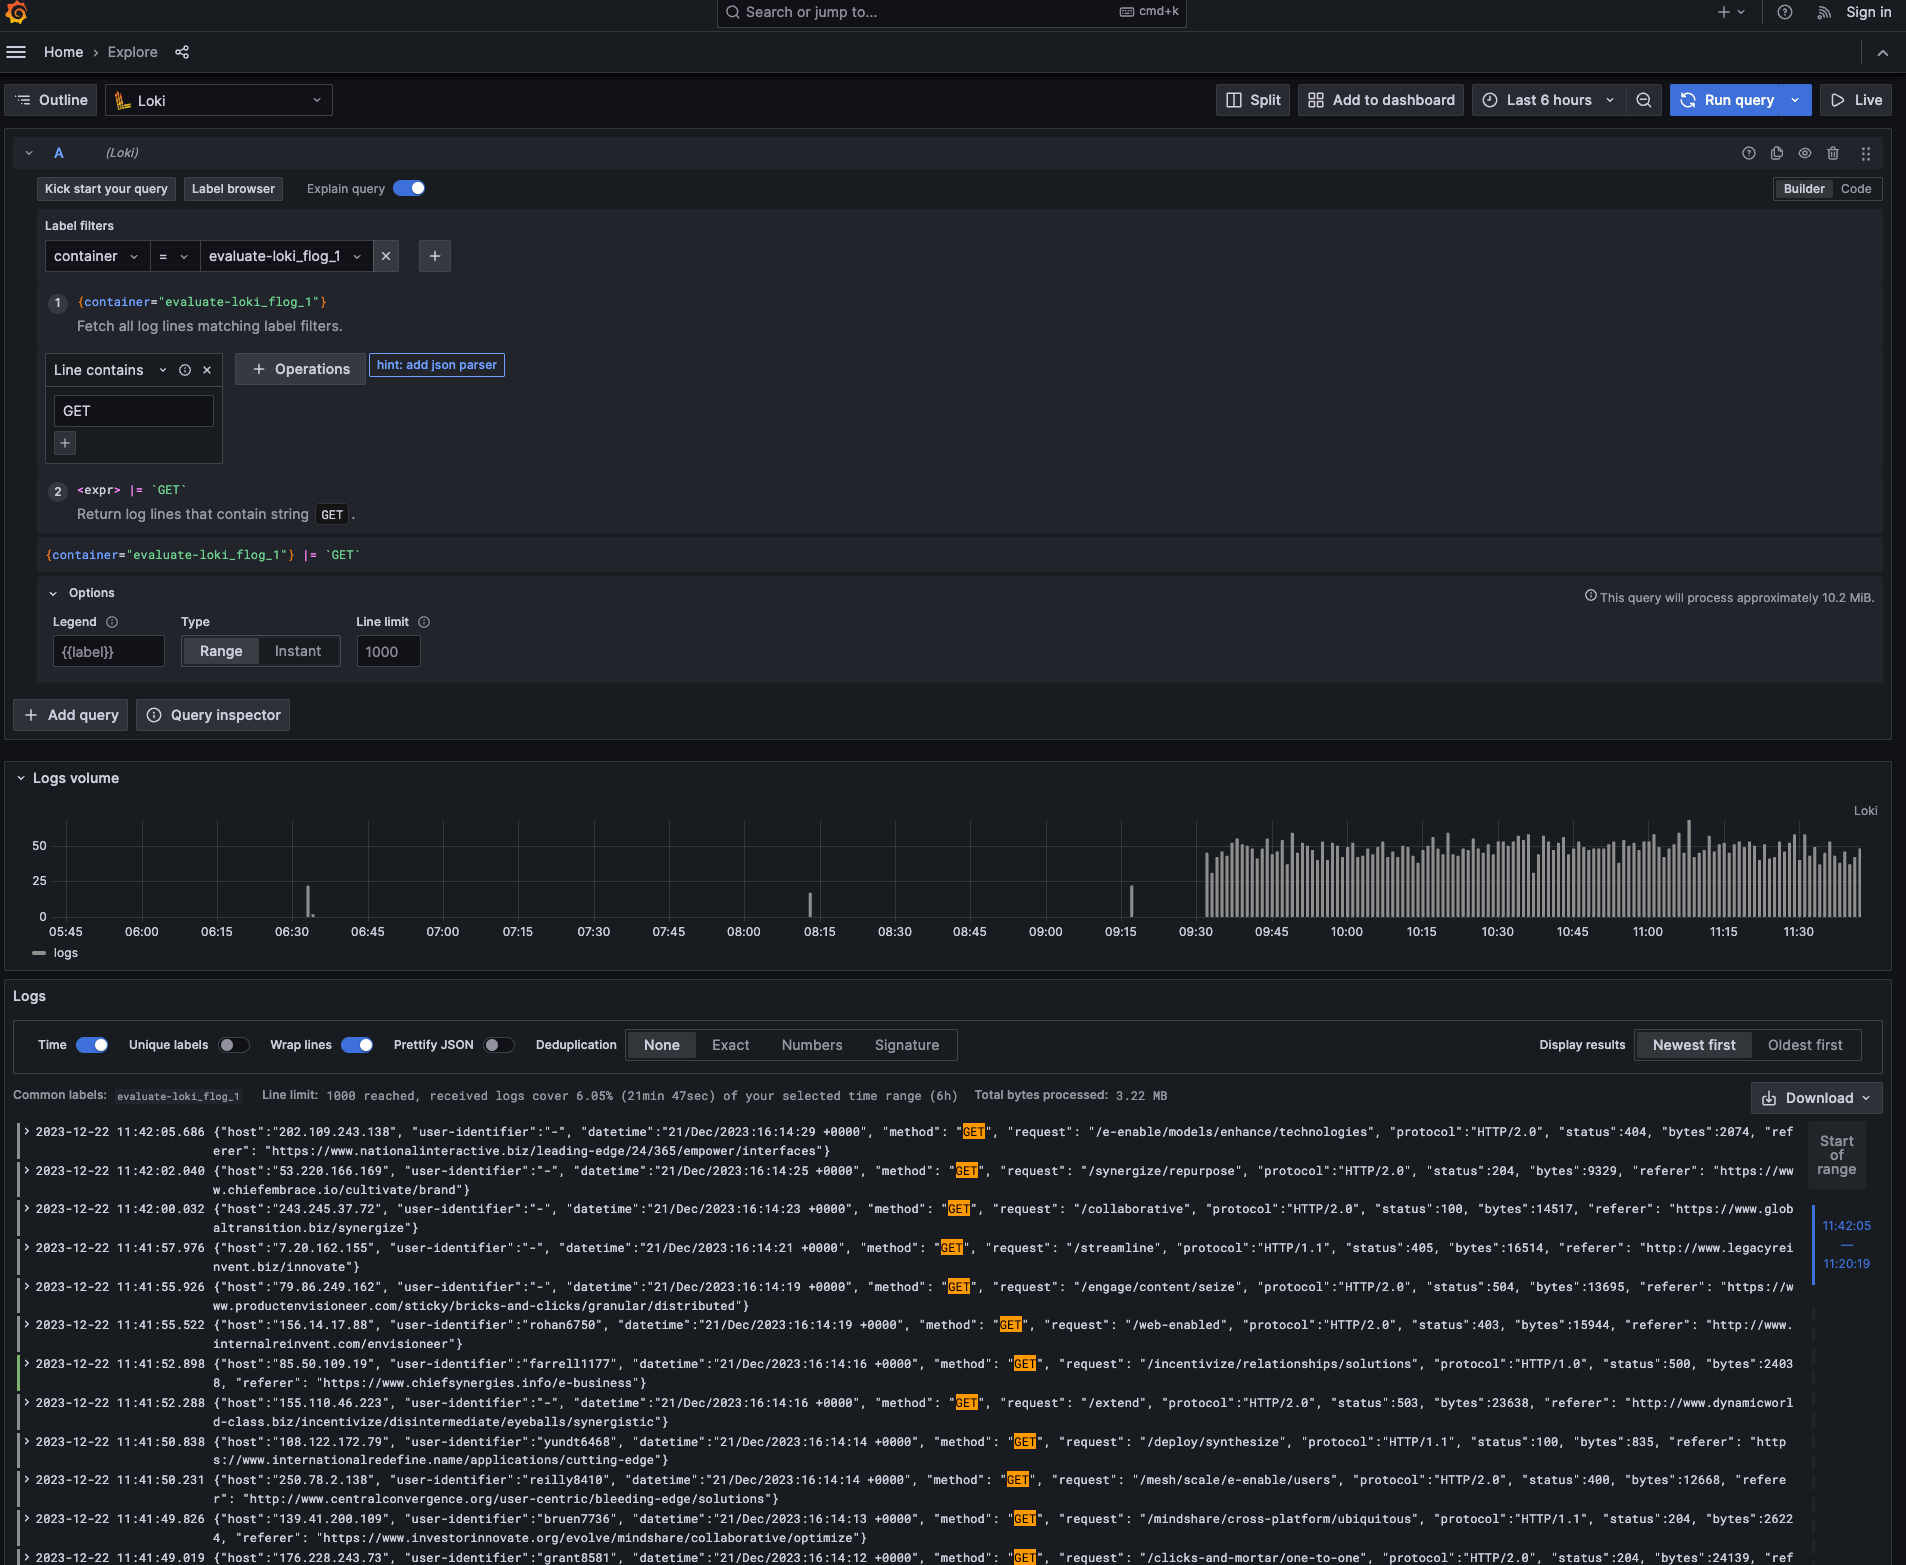
Task: Open the Download logs dropdown
Action: 1816,1098
